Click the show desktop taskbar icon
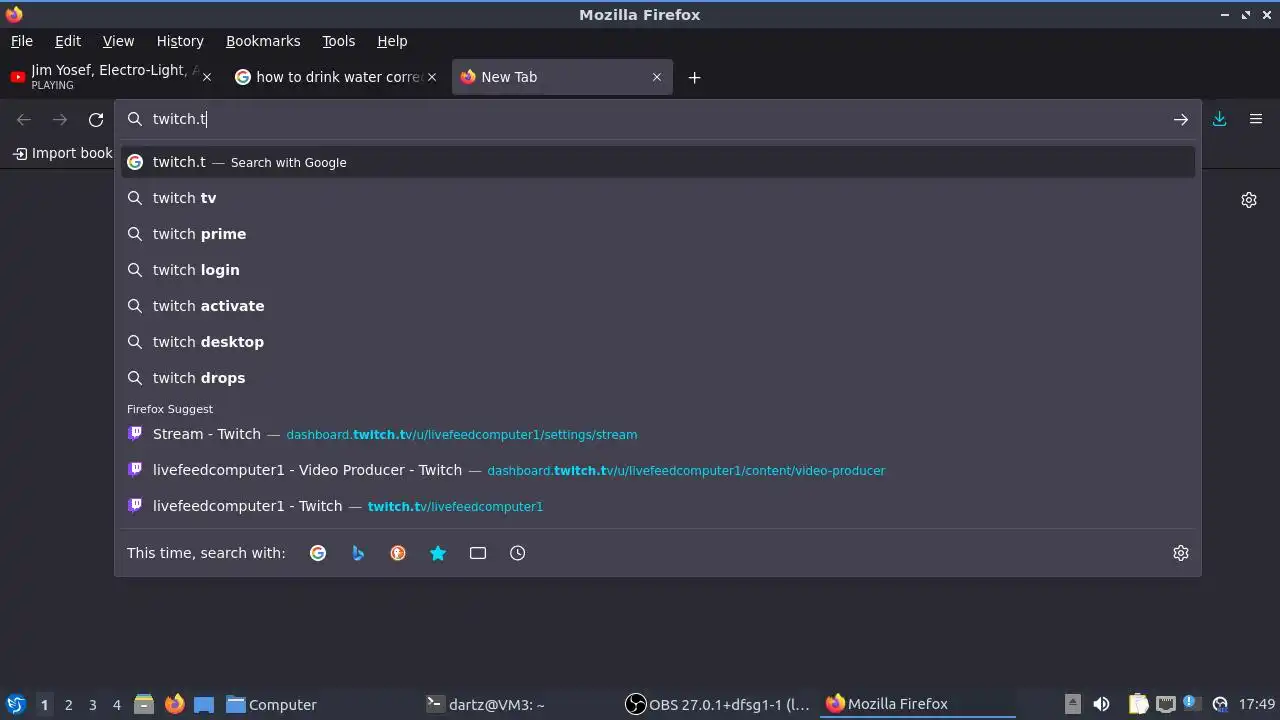Viewport: 1280px width, 720px height. click(204, 704)
